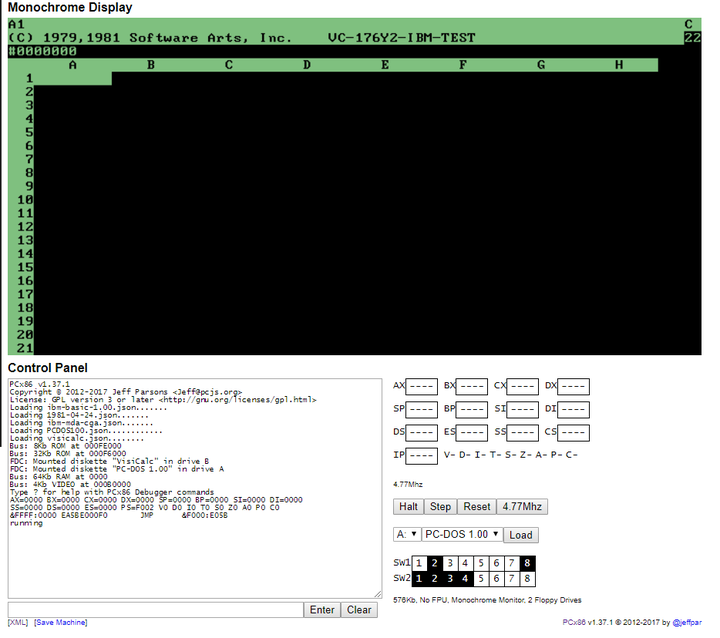
Task: Open the XML link
Action: [17, 623]
